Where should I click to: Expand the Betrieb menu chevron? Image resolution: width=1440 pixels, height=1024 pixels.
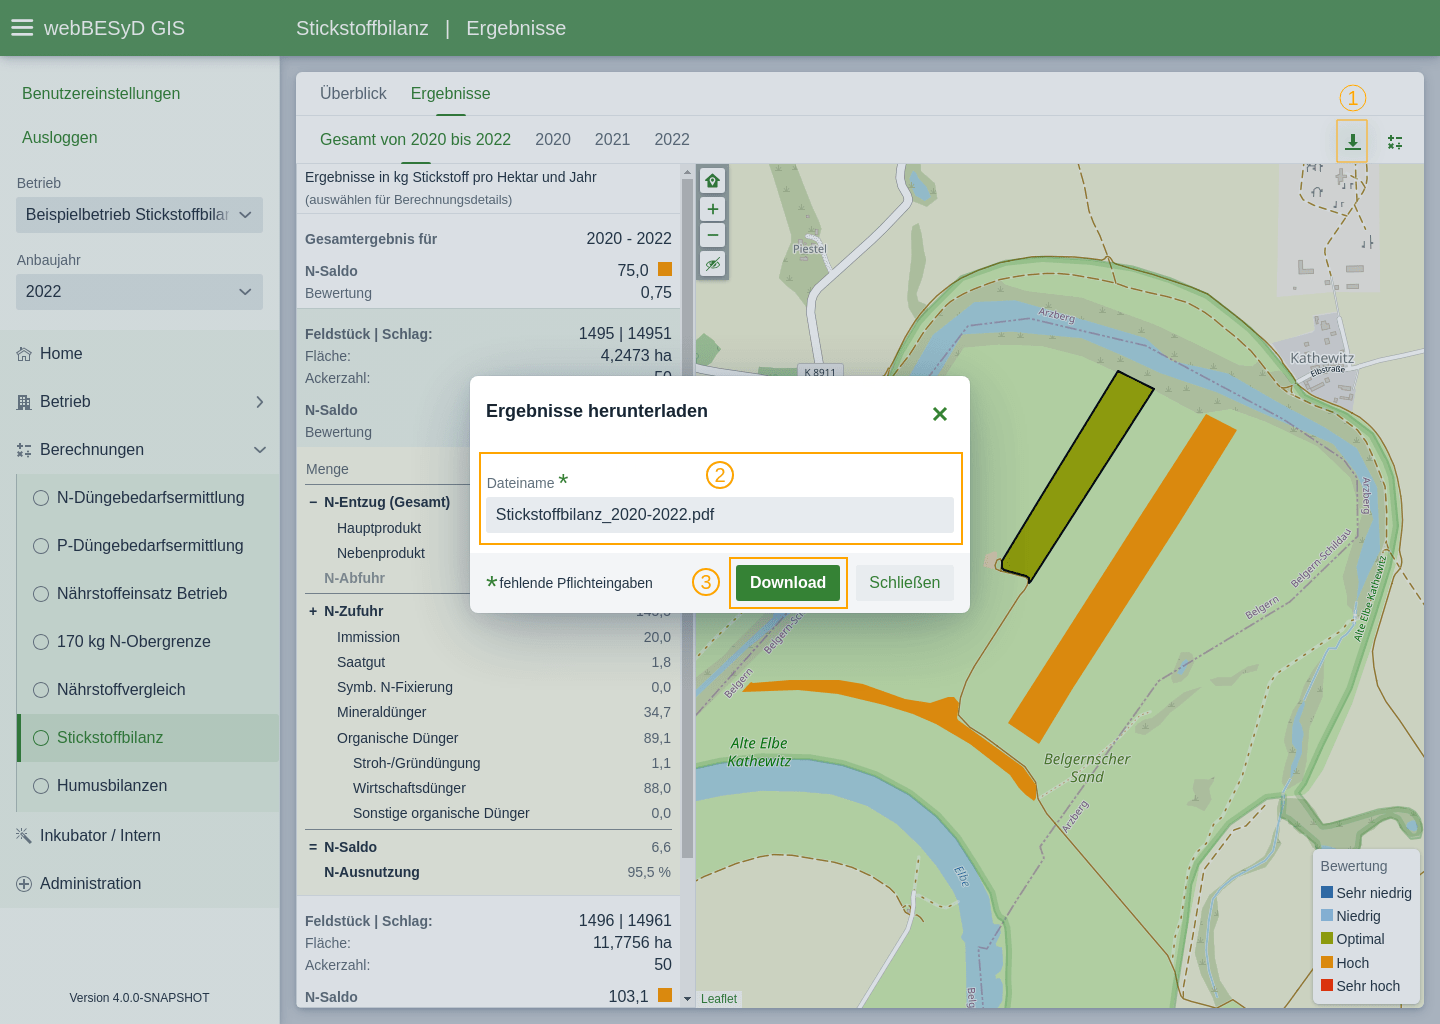point(260,402)
